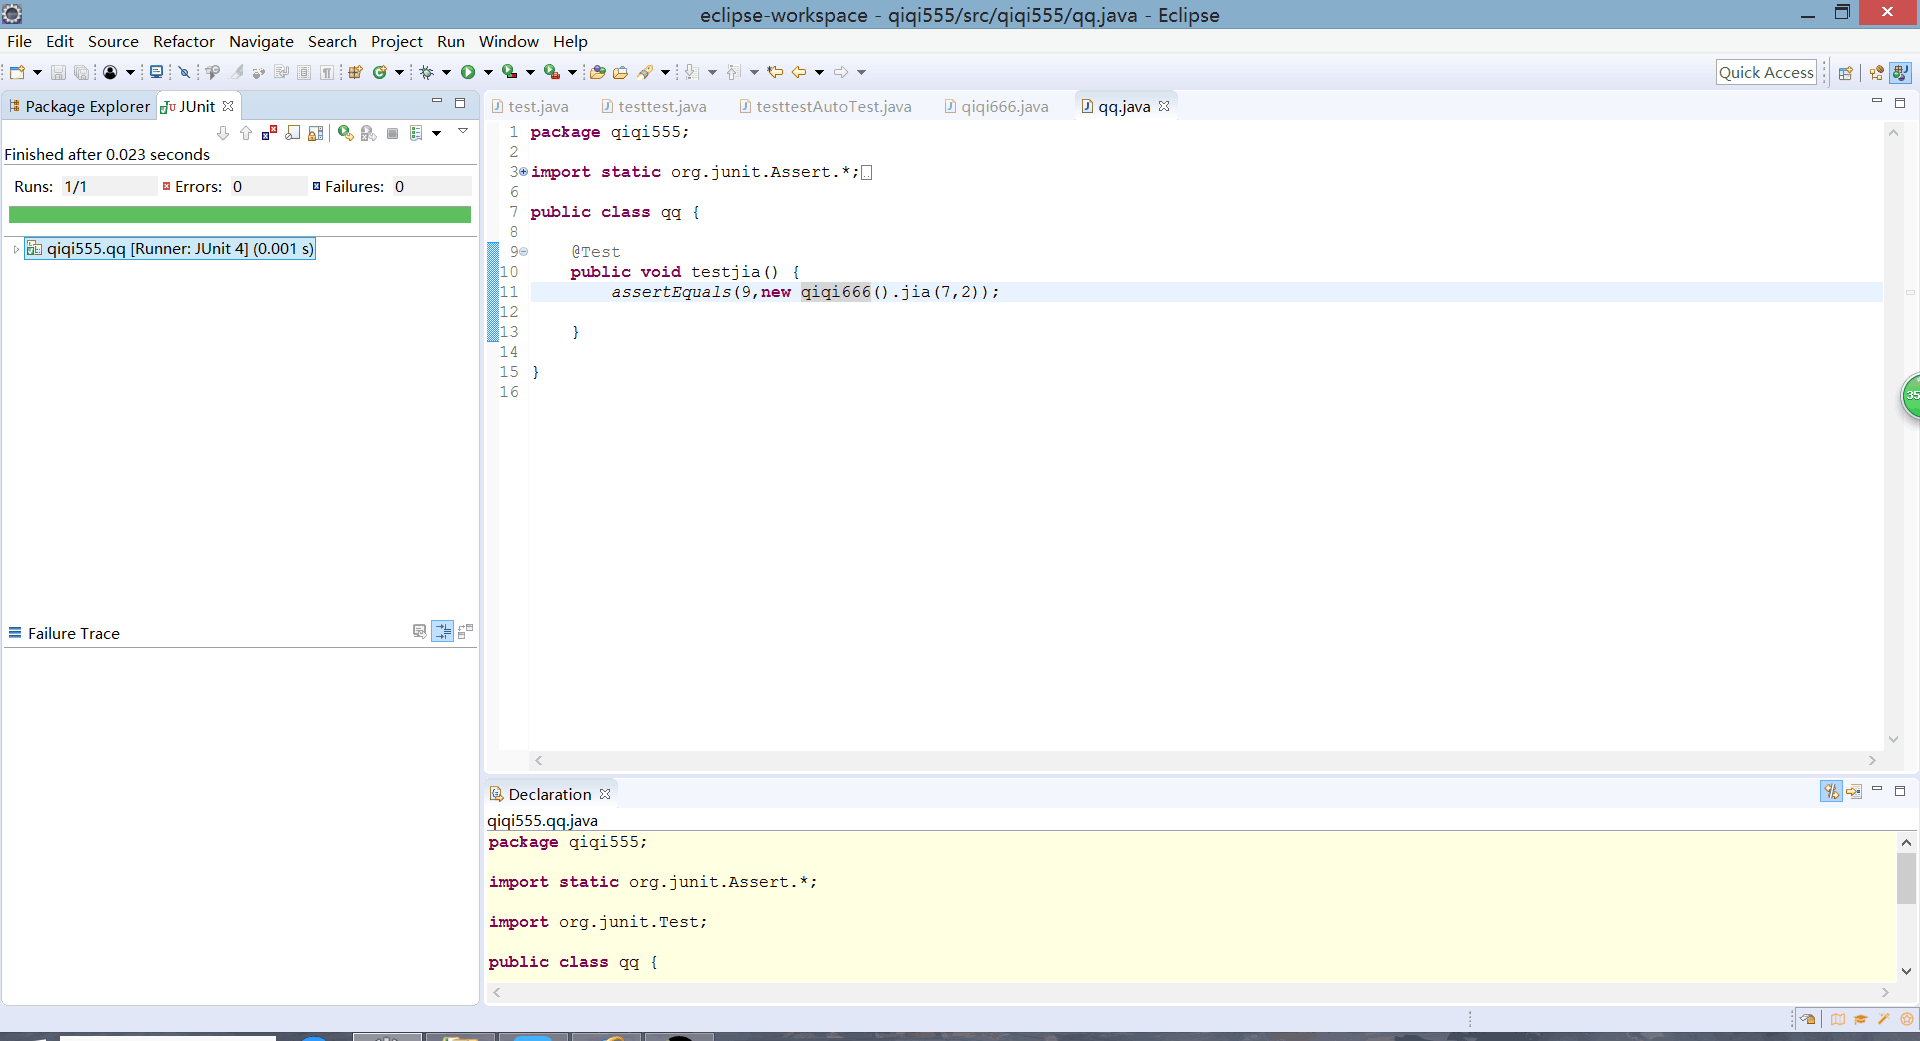
Task: Toggle Show Skipped Tests Only in JUnit
Action: point(292,133)
